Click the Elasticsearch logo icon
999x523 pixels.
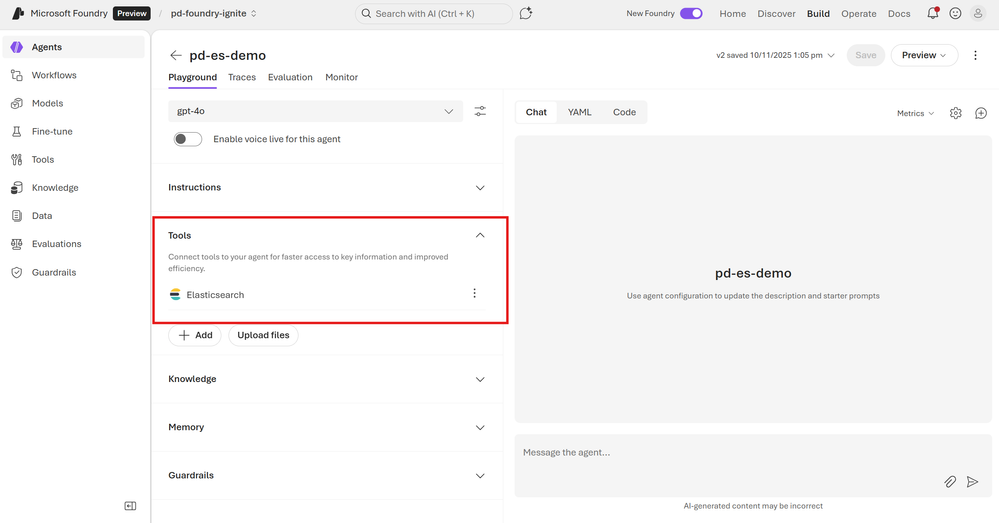pyautogui.click(x=175, y=295)
